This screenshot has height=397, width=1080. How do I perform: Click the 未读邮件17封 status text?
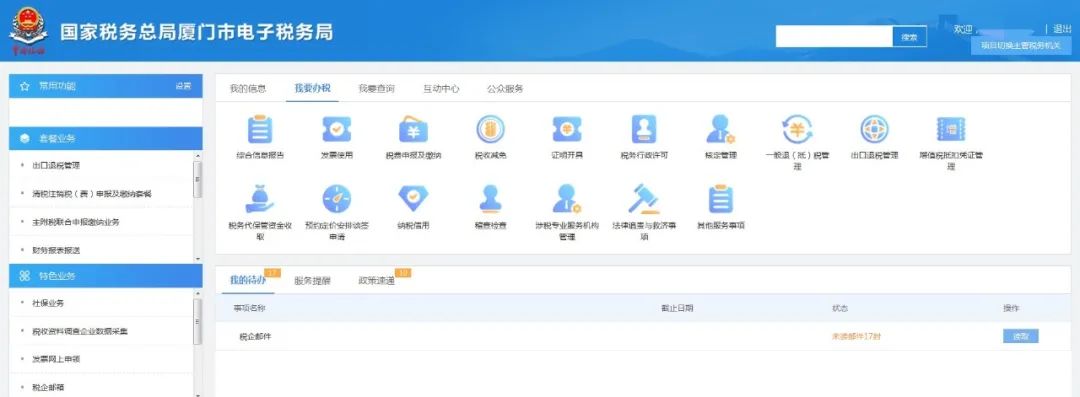[x=856, y=336]
